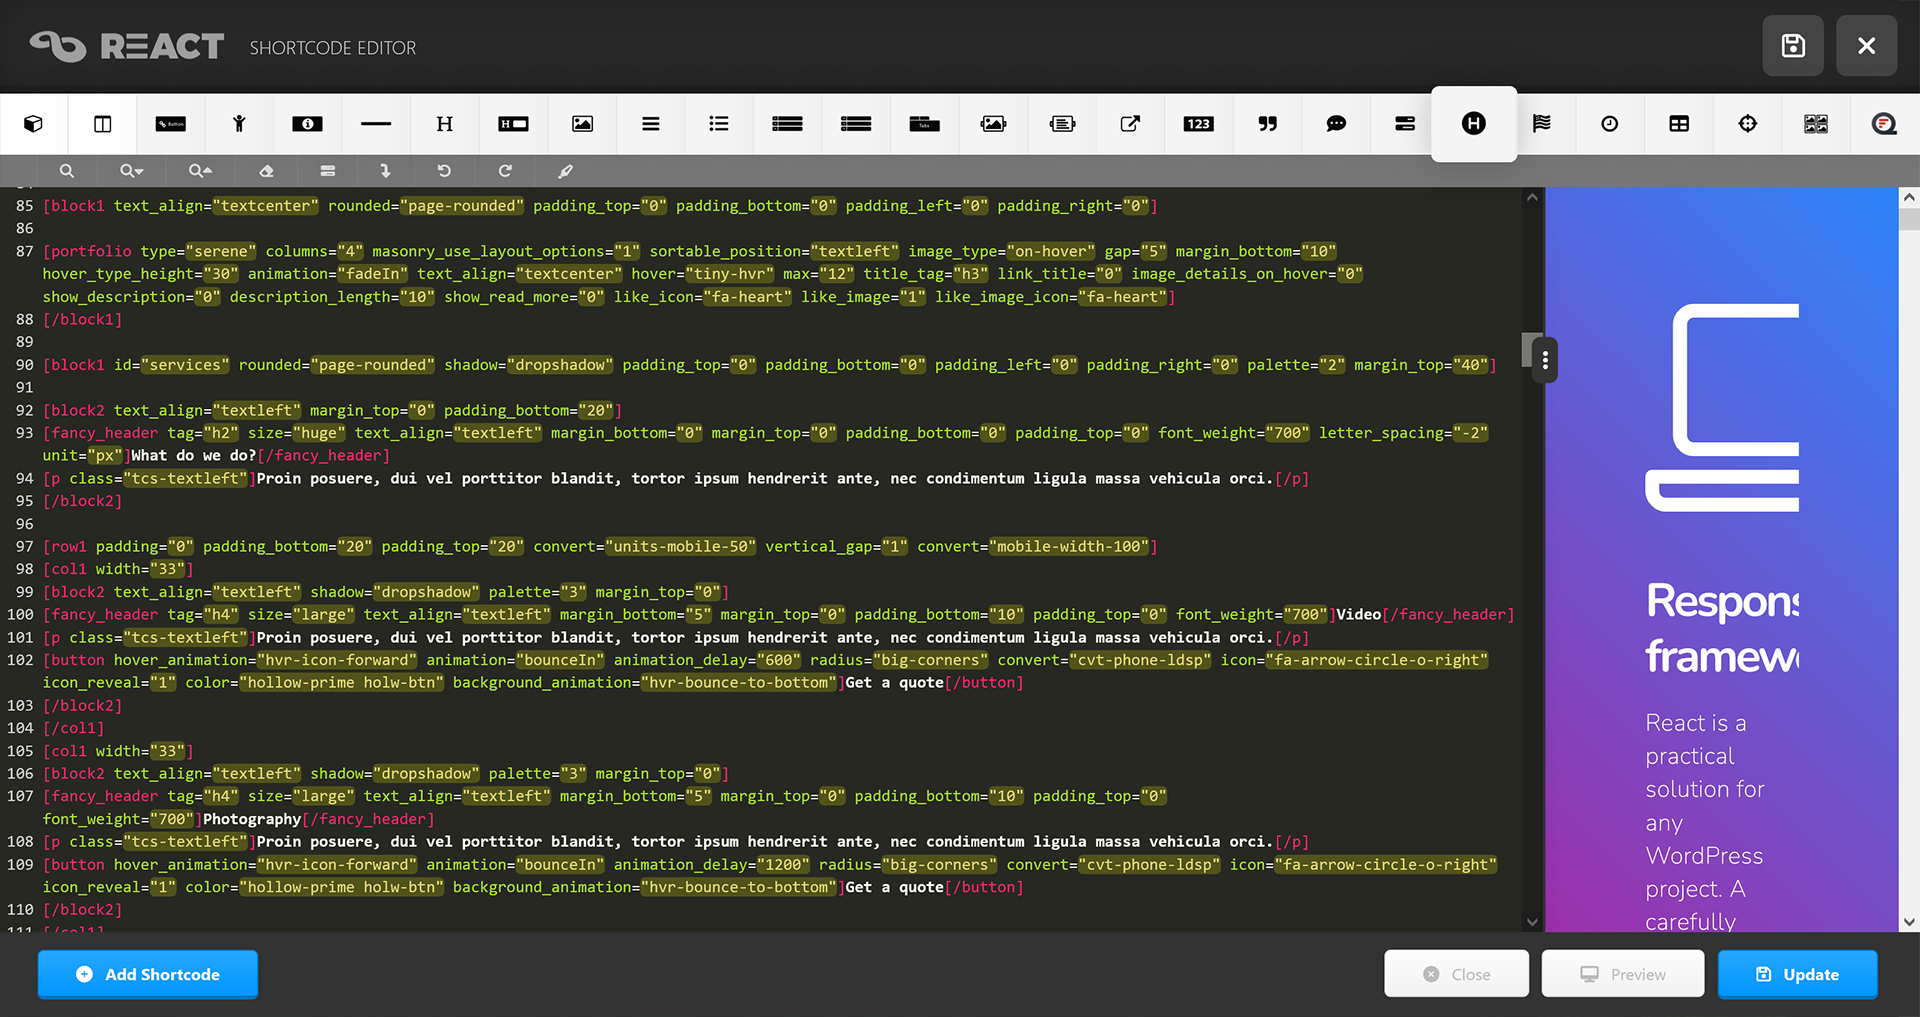This screenshot has height=1017, width=1920.
Task: Click the three-dot panel divider handle
Action: (x=1545, y=360)
